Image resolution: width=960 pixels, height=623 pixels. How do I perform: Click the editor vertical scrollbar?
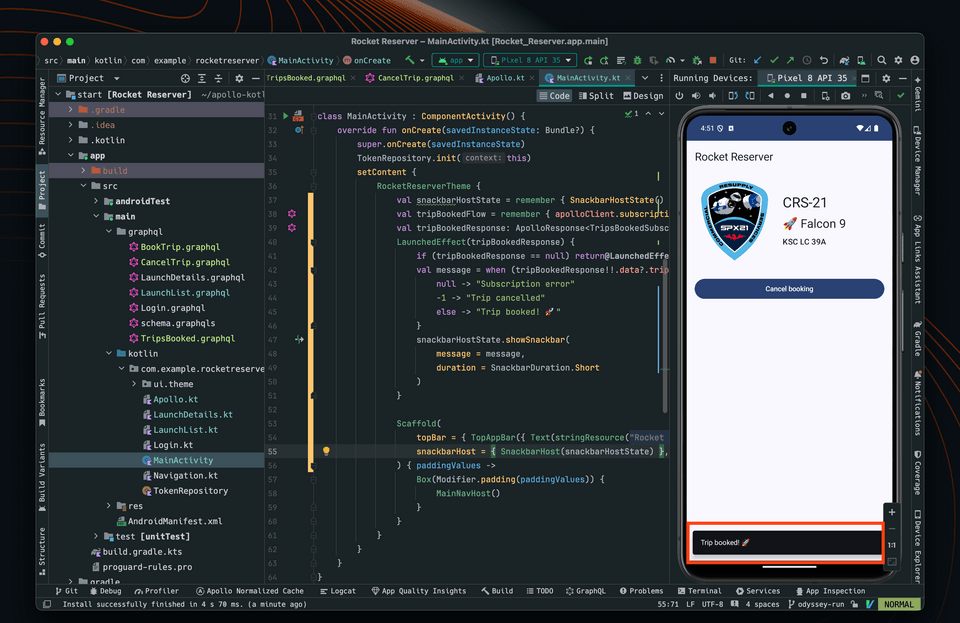(664, 337)
